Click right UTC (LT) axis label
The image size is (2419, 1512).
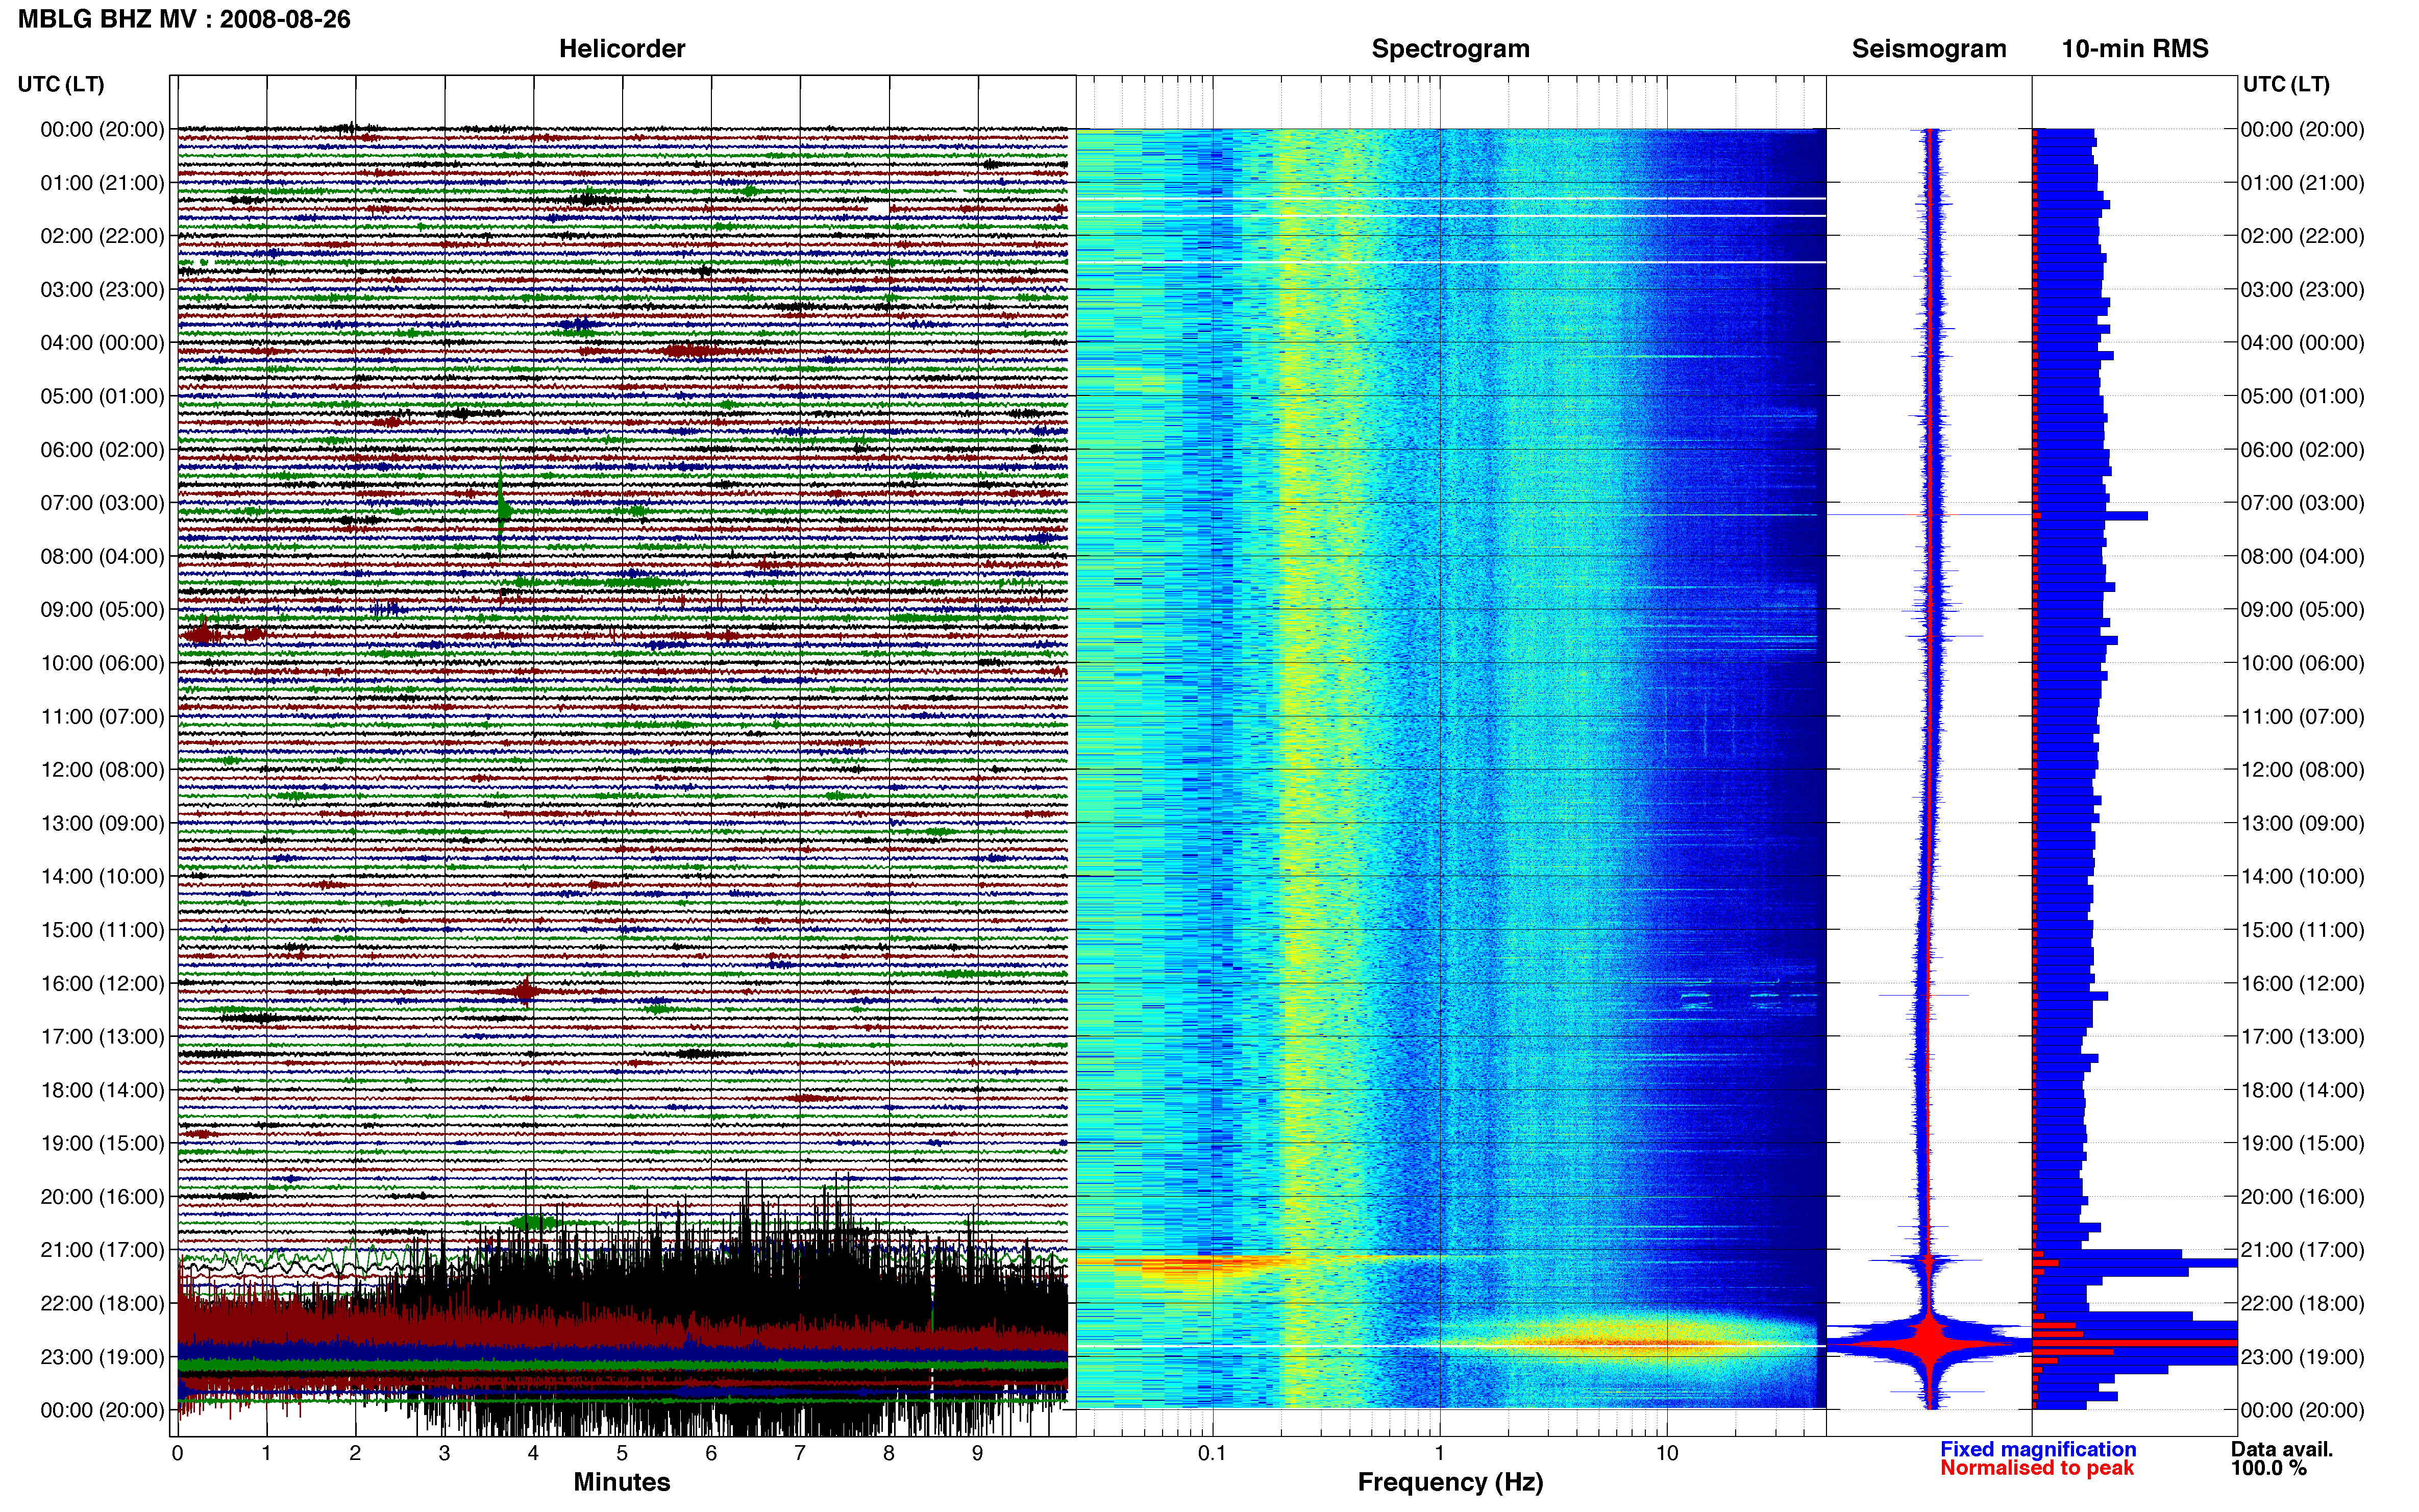pyautogui.click(x=2285, y=84)
